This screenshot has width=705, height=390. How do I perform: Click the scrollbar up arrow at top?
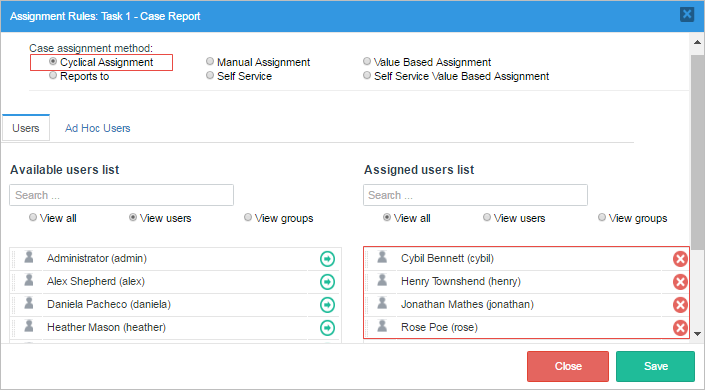pos(697,42)
